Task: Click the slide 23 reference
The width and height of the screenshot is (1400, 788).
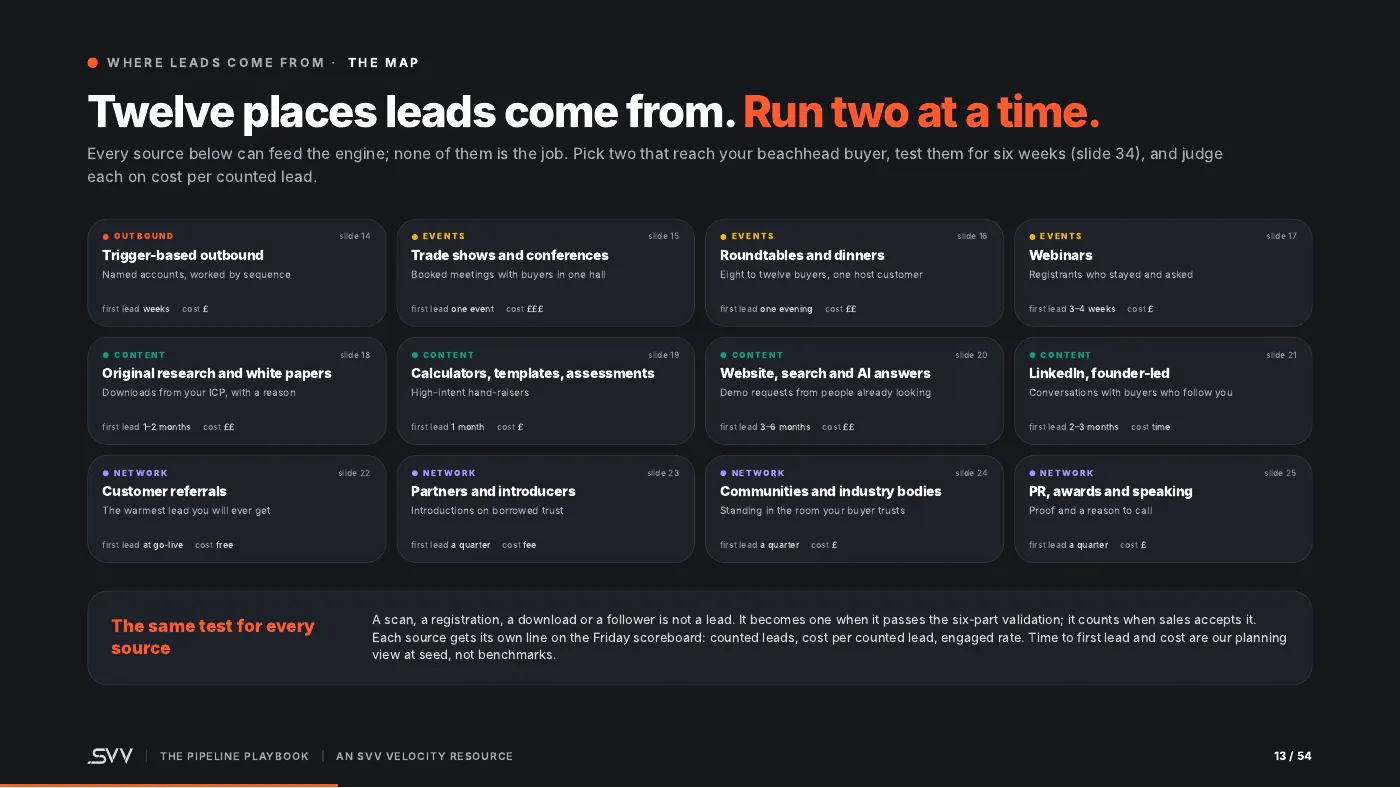Action: point(664,473)
